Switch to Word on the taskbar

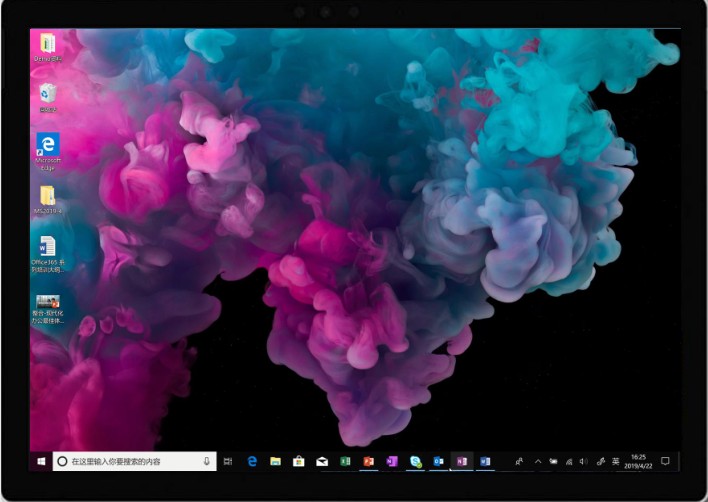coord(485,461)
